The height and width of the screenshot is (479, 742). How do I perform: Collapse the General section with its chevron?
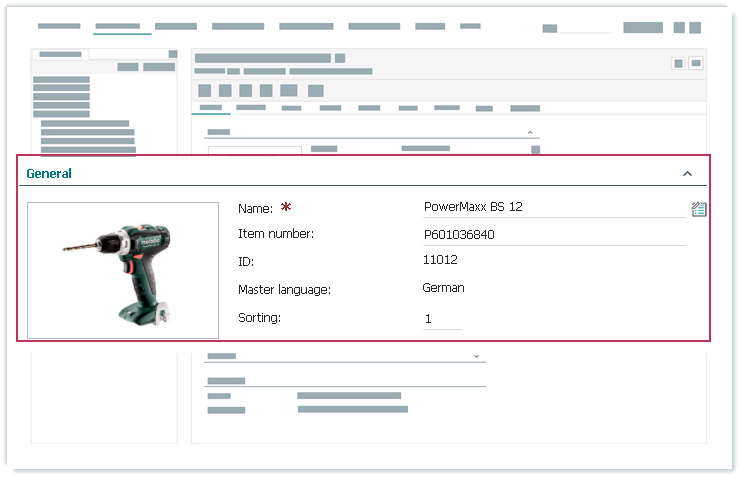[687, 174]
